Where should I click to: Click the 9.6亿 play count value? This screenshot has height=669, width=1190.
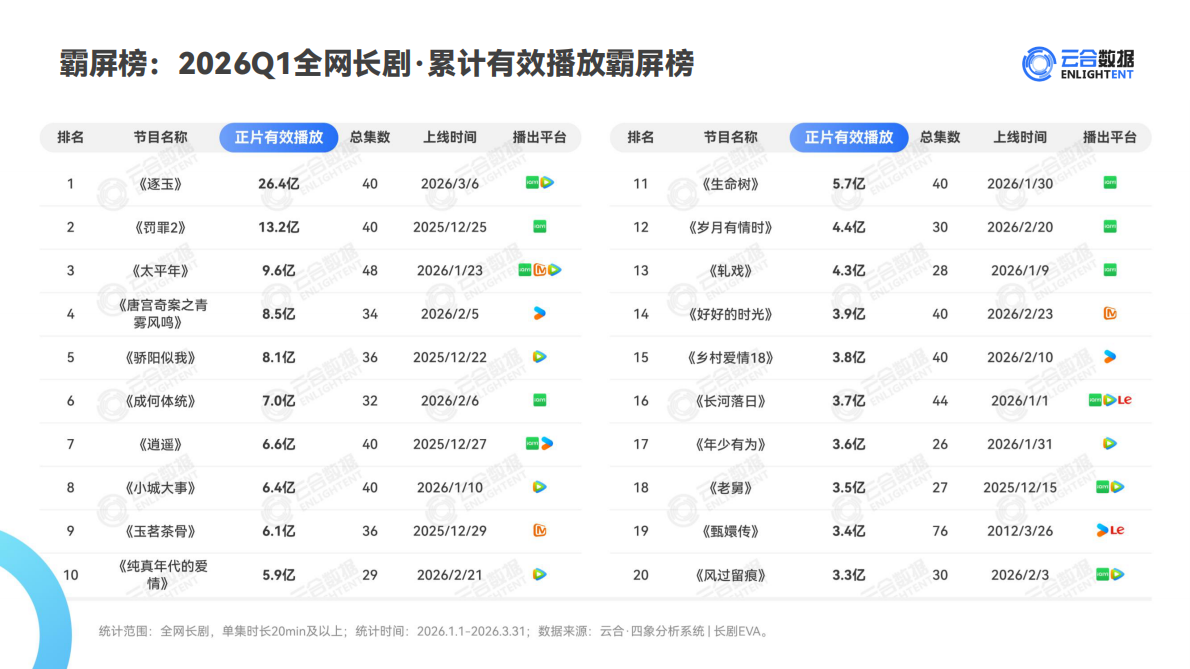coord(279,271)
